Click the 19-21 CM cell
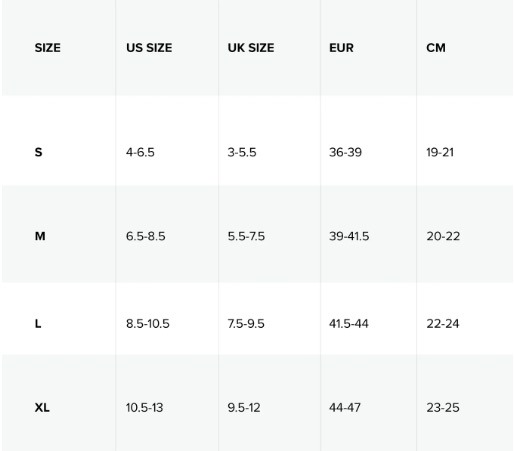Image resolution: width=515 pixels, height=451 pixels. (x=440, y=152)
